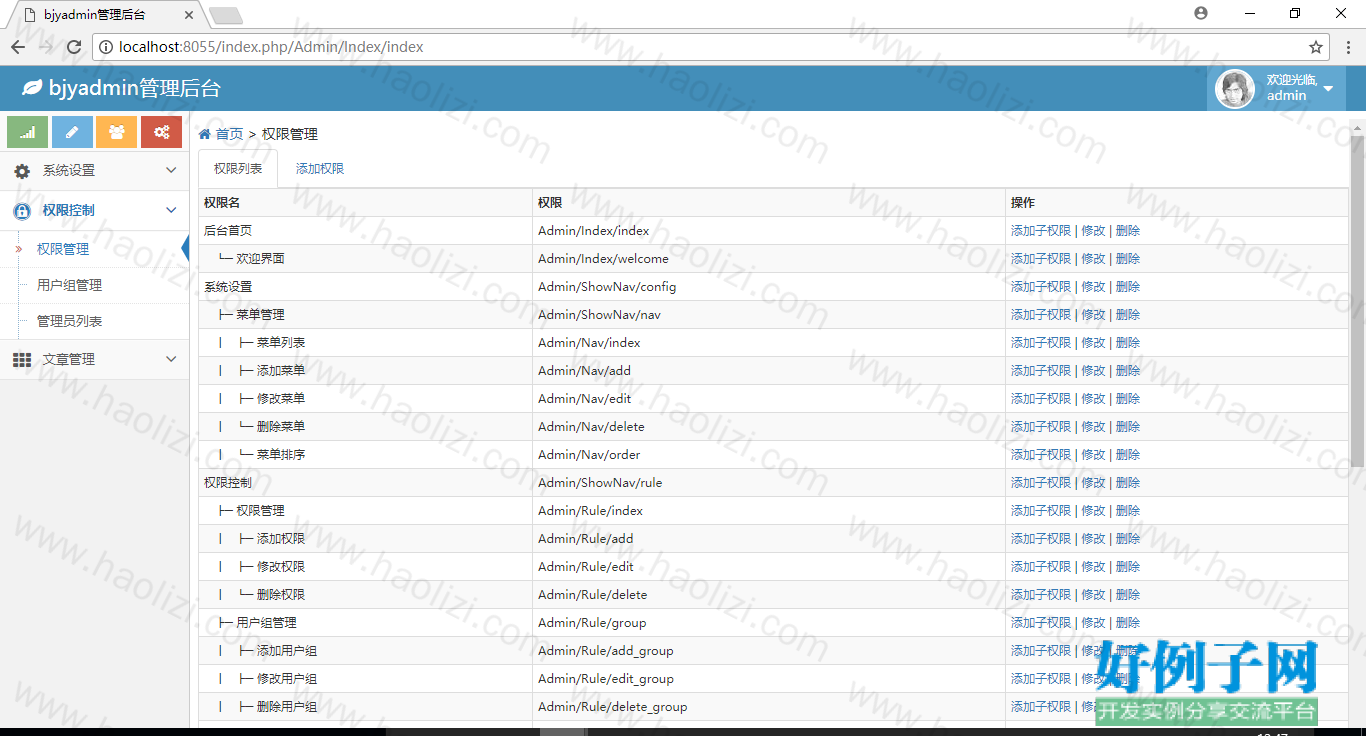Click bjyadmin管理后台 header title
1366x736 pixels.
pyautogui.click(x=135, y=88)
